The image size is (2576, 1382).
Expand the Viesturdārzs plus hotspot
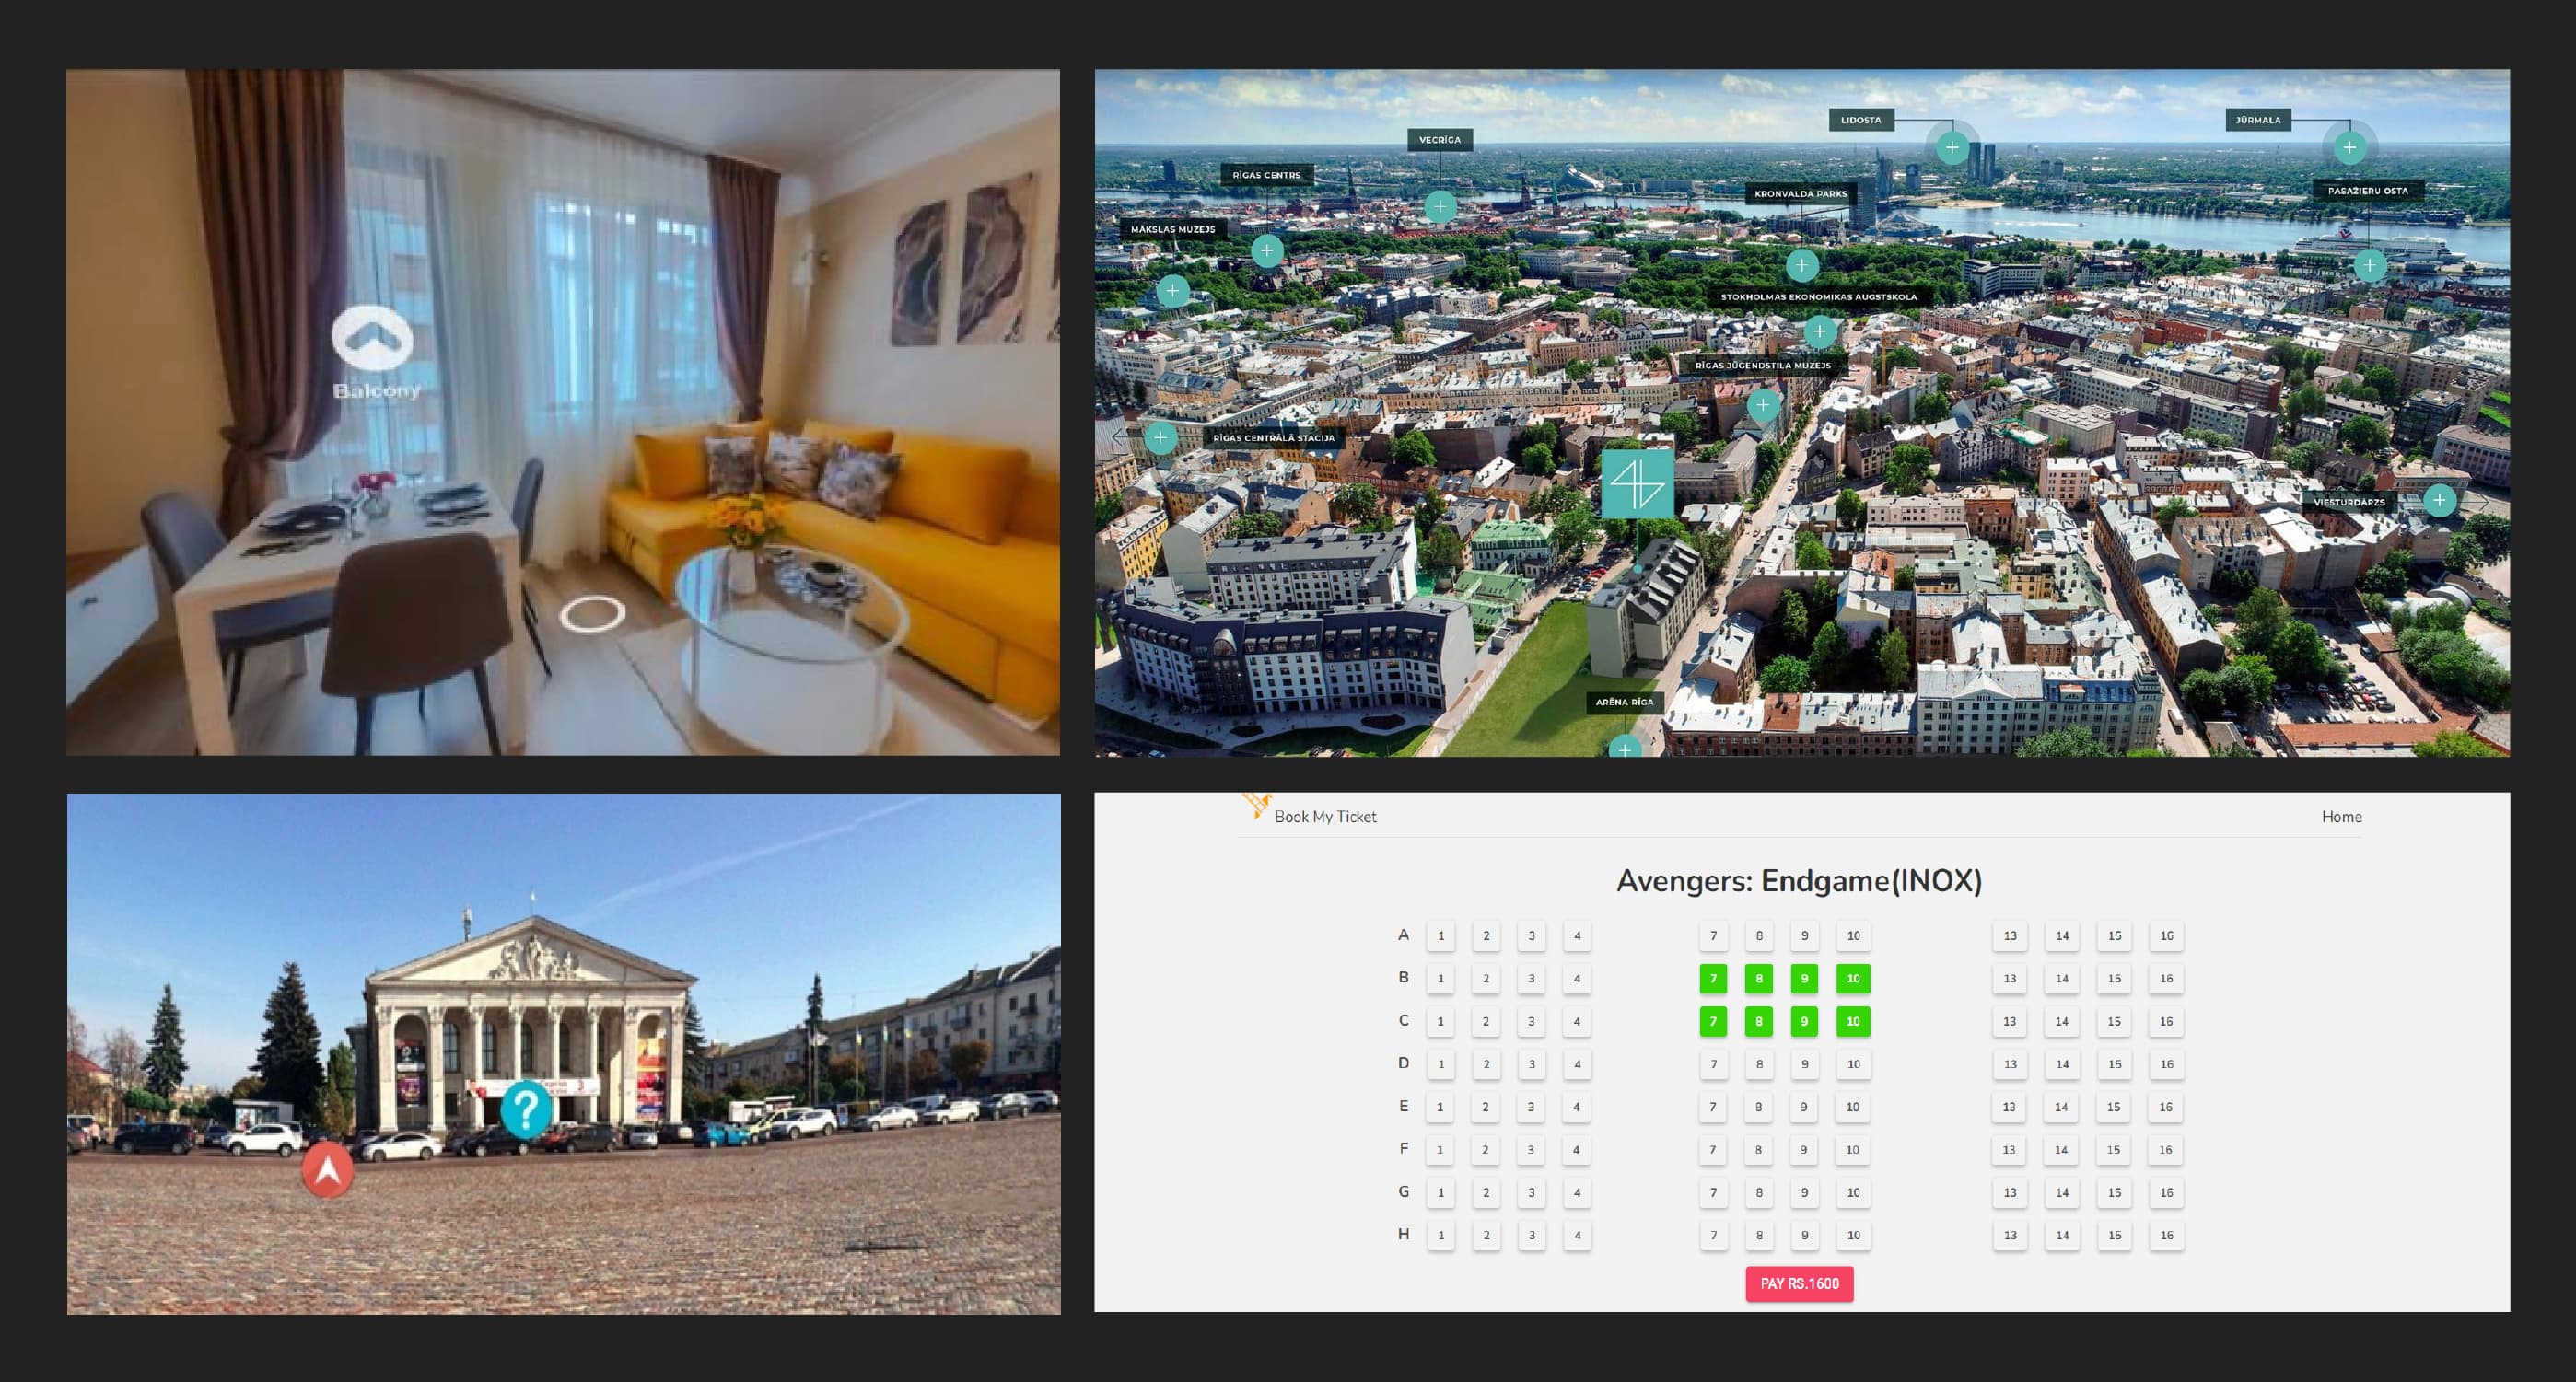click(x=2439, y=500)
